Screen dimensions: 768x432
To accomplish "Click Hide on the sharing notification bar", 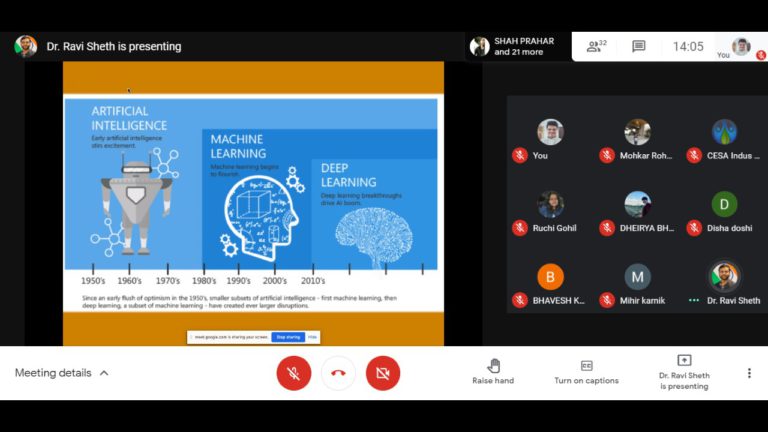I will 312,337.
